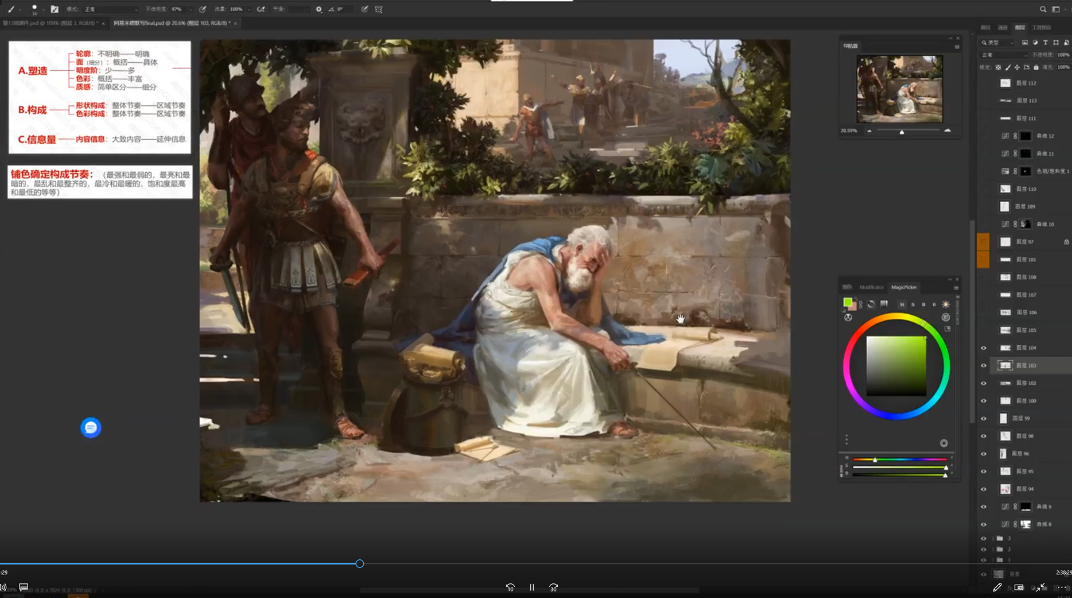Hide layer 102 via eye icon
This screenshot has height=598, width=1072.
(984, 383)
